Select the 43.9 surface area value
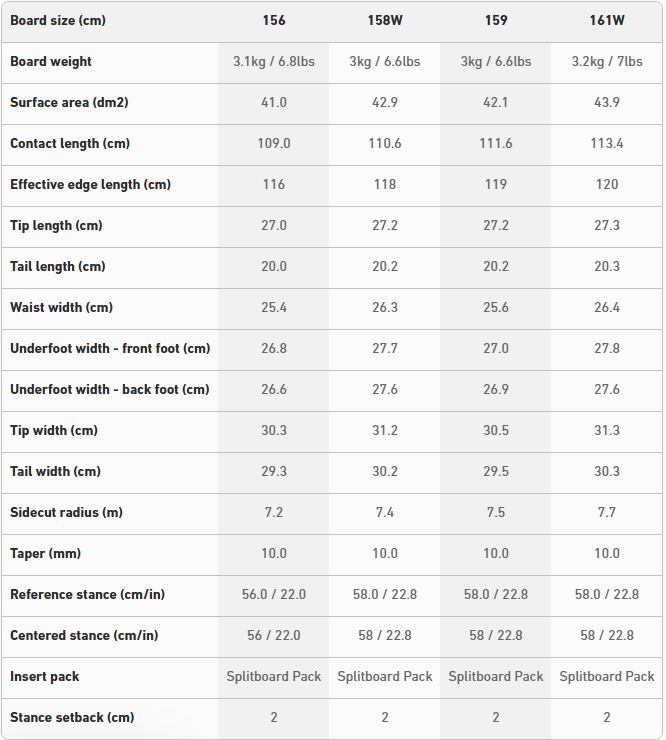Image resolution: width=666 pixels, height=740 pixels. click(x=607, y=102)
